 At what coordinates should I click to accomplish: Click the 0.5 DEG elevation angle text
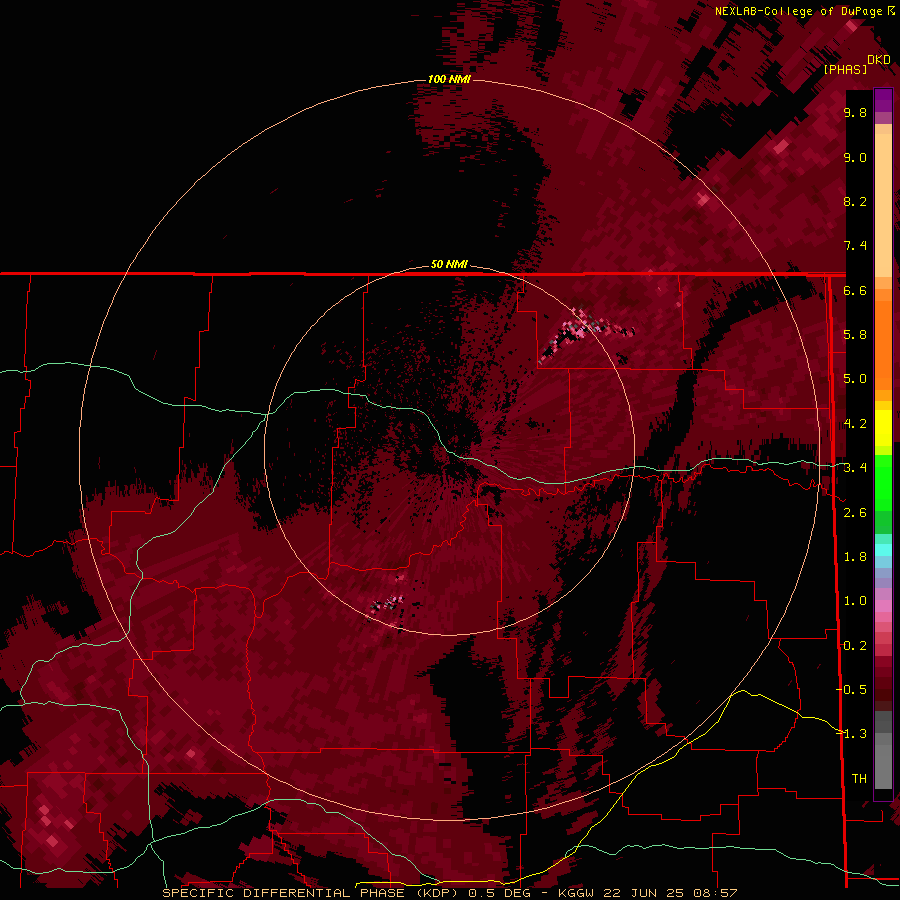coord(501,893)
